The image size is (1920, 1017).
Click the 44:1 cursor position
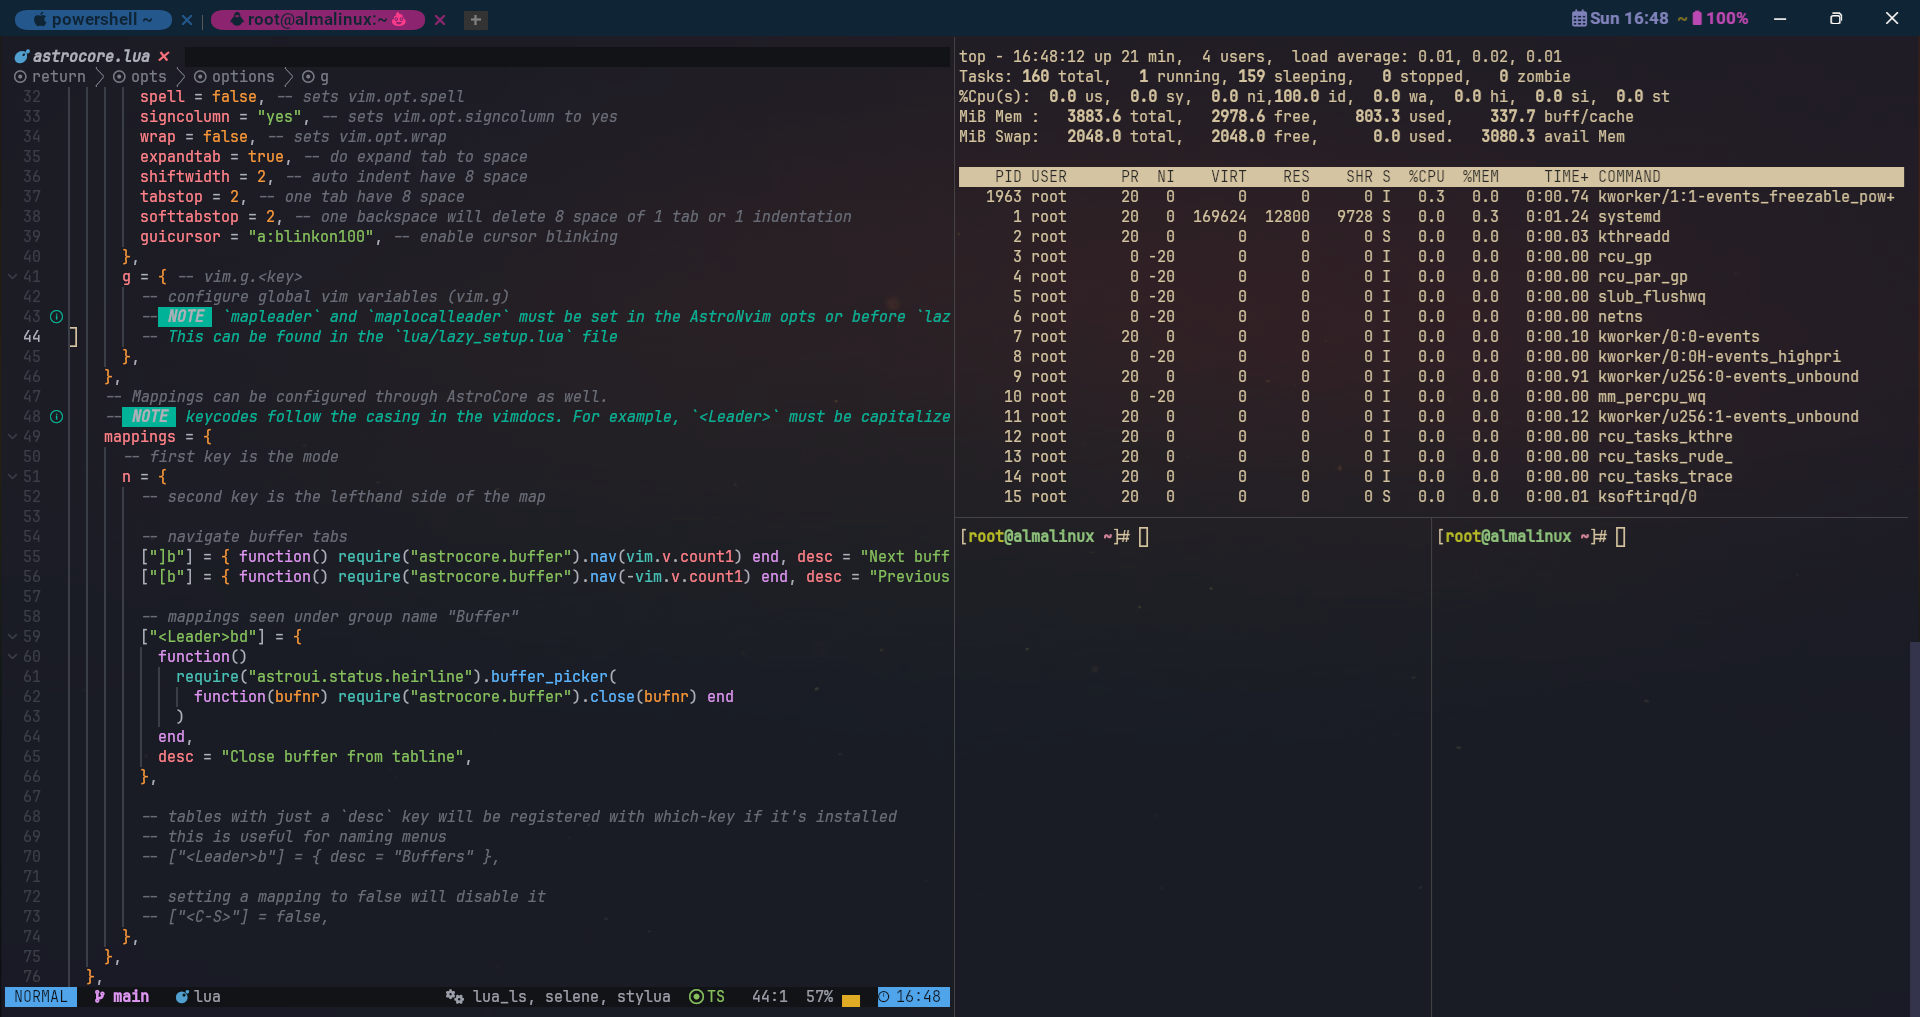tap(769, 996)
